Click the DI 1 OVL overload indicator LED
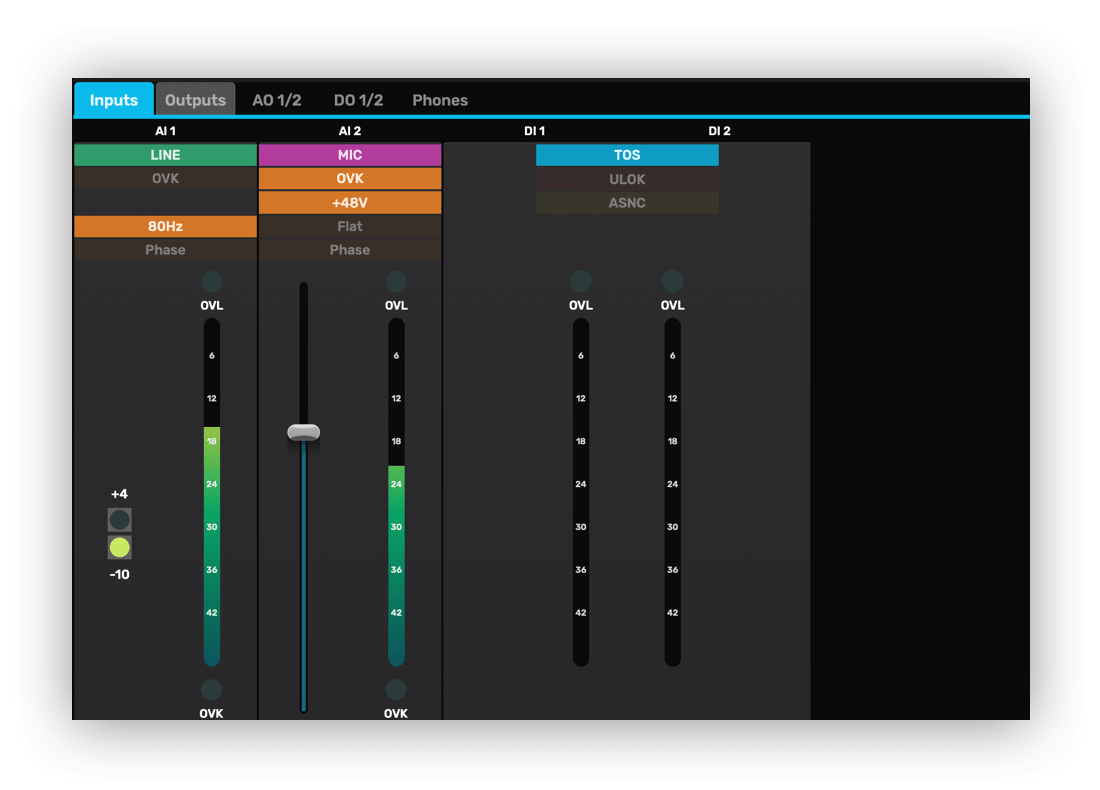Screen dimensions: 1100x790 pyautogui.click(x=581, y=281)
